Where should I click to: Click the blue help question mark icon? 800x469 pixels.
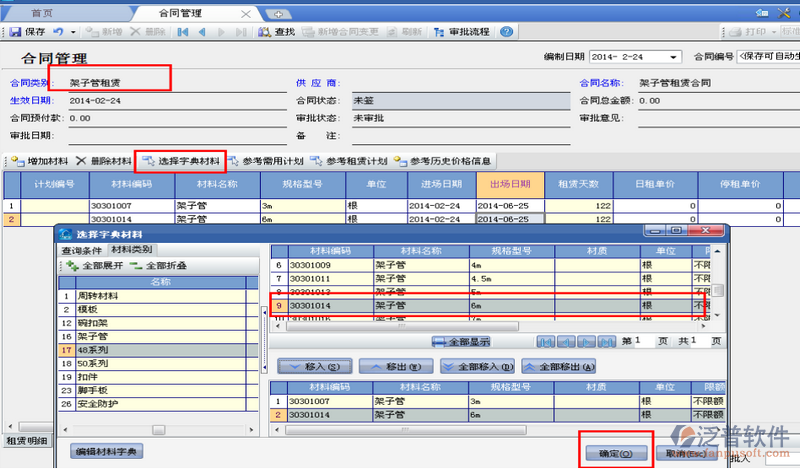507,32
